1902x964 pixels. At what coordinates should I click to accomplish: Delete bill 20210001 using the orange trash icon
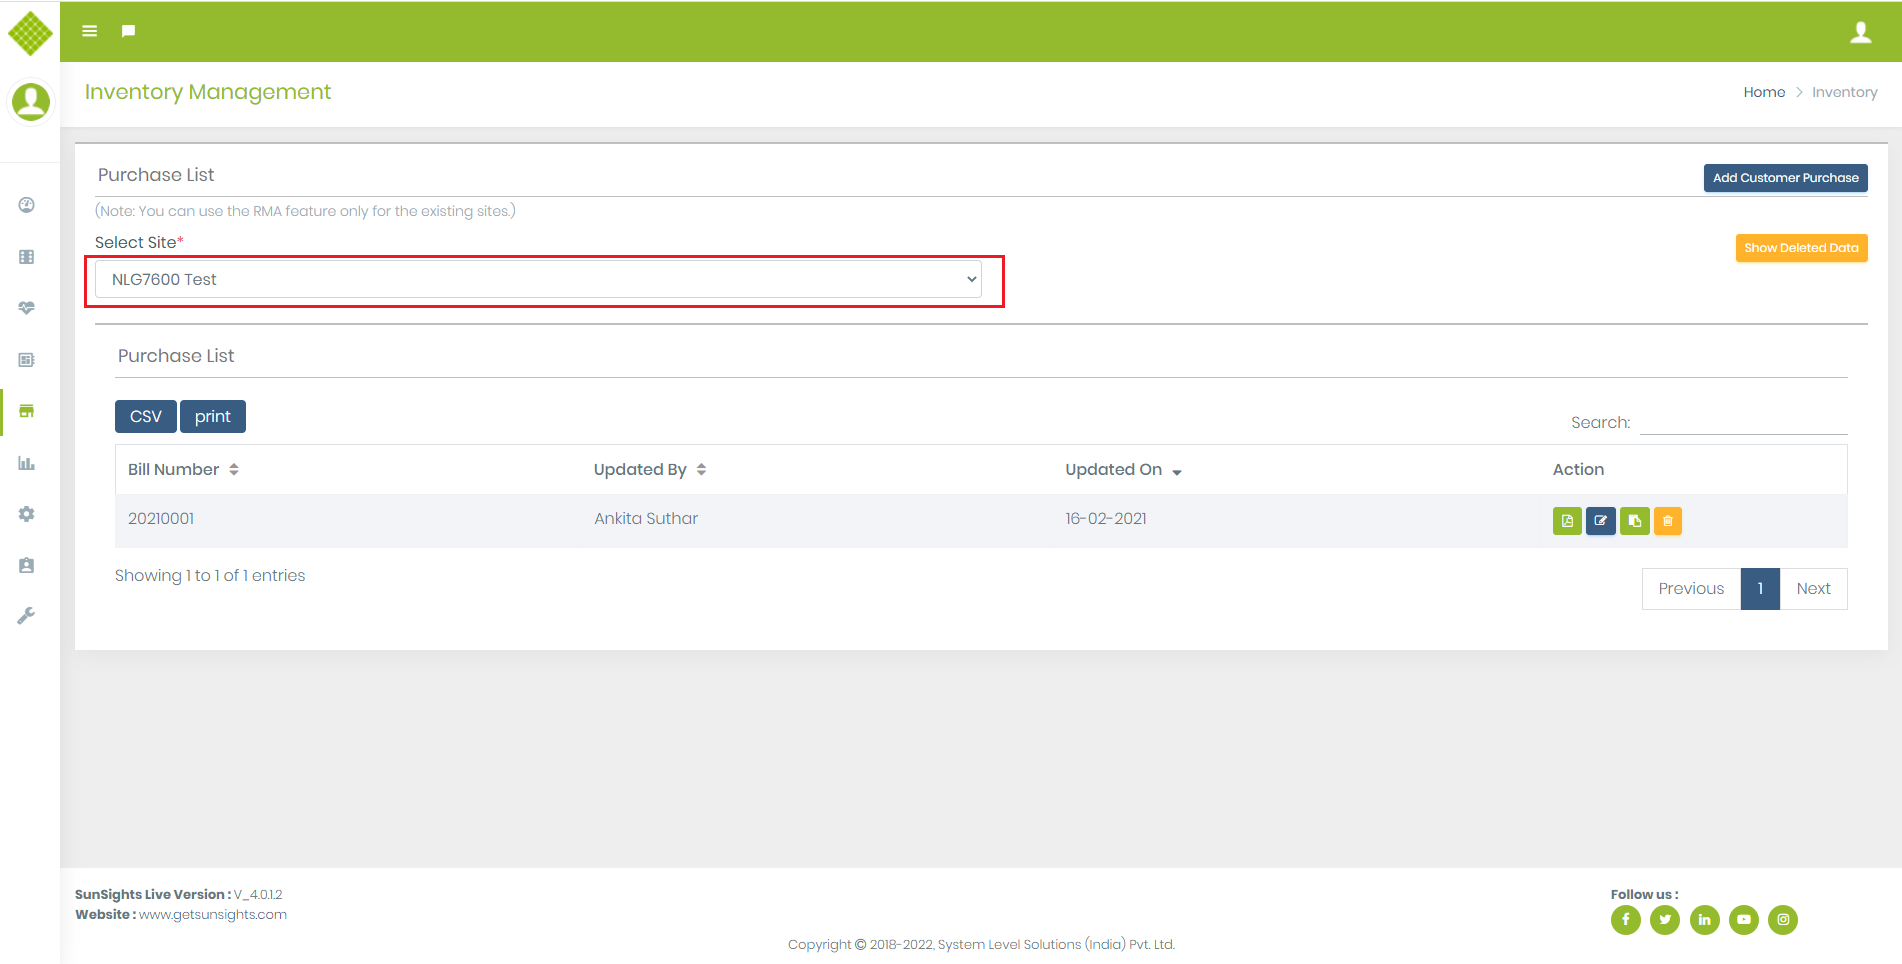(1667, 520)
